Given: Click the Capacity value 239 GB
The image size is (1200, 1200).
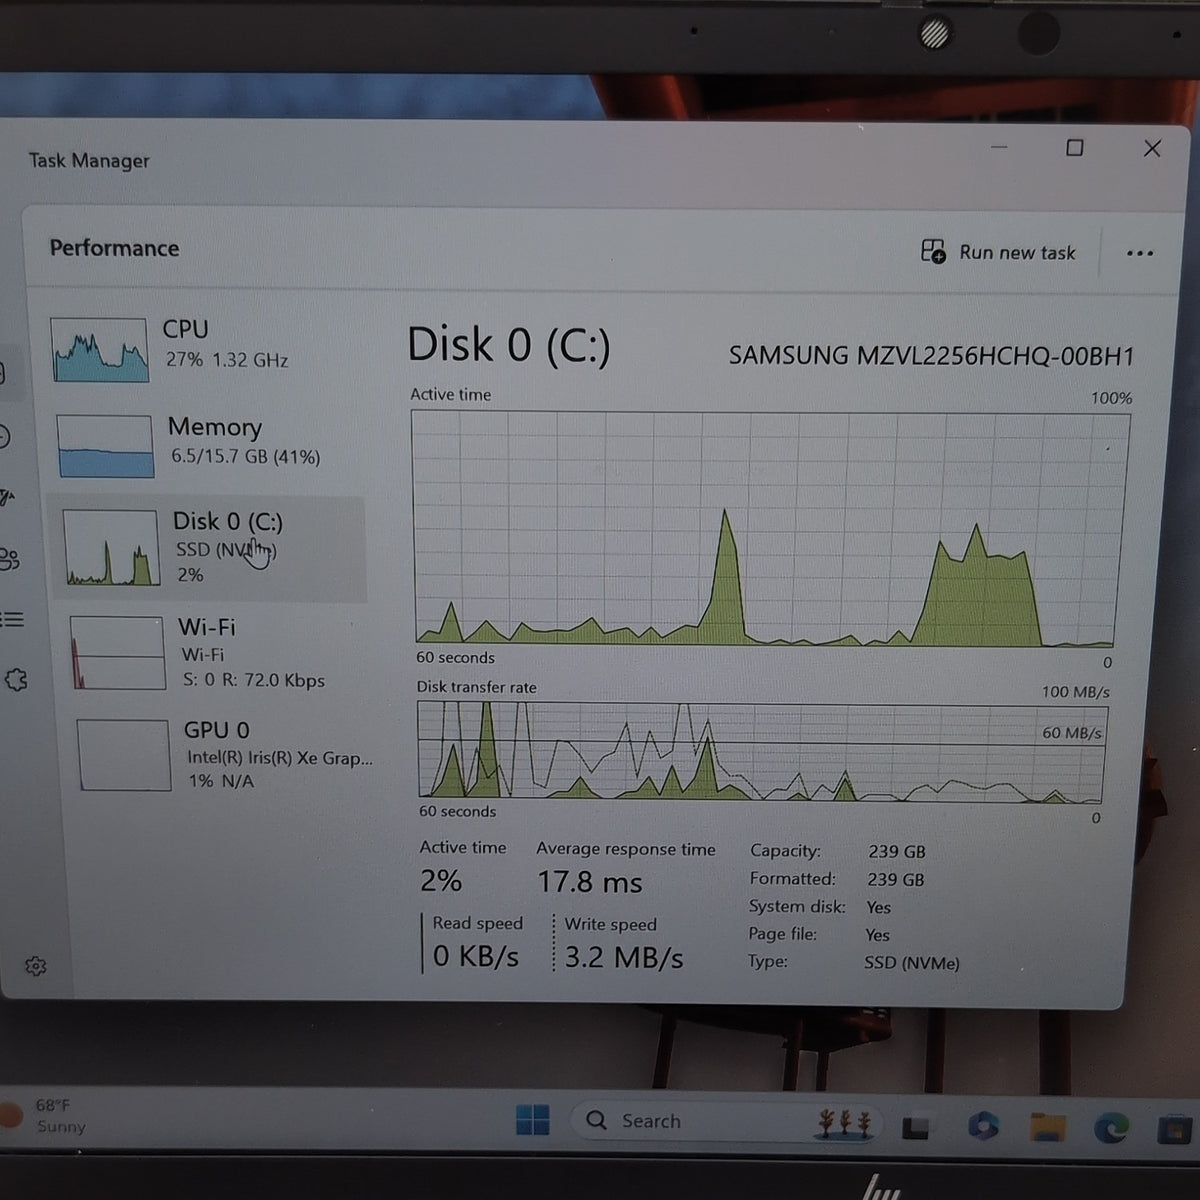Looking at the screenshot, I should (897, 852).
